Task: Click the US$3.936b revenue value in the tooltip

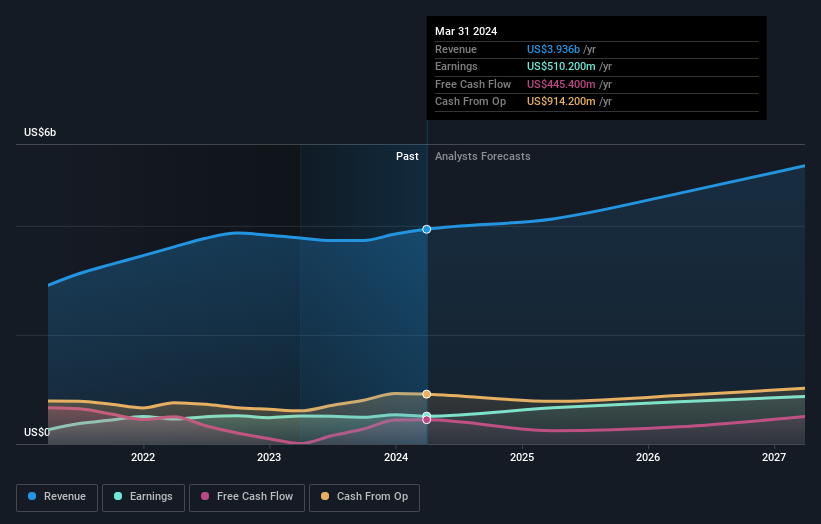Action: (553, 49)
